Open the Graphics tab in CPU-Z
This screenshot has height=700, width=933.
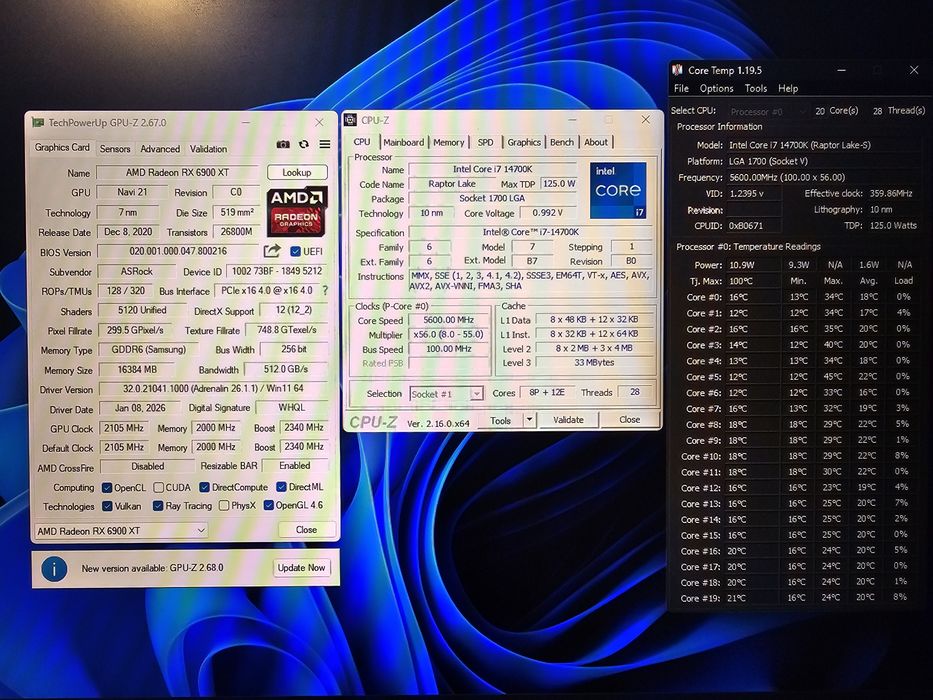point(524,142)
